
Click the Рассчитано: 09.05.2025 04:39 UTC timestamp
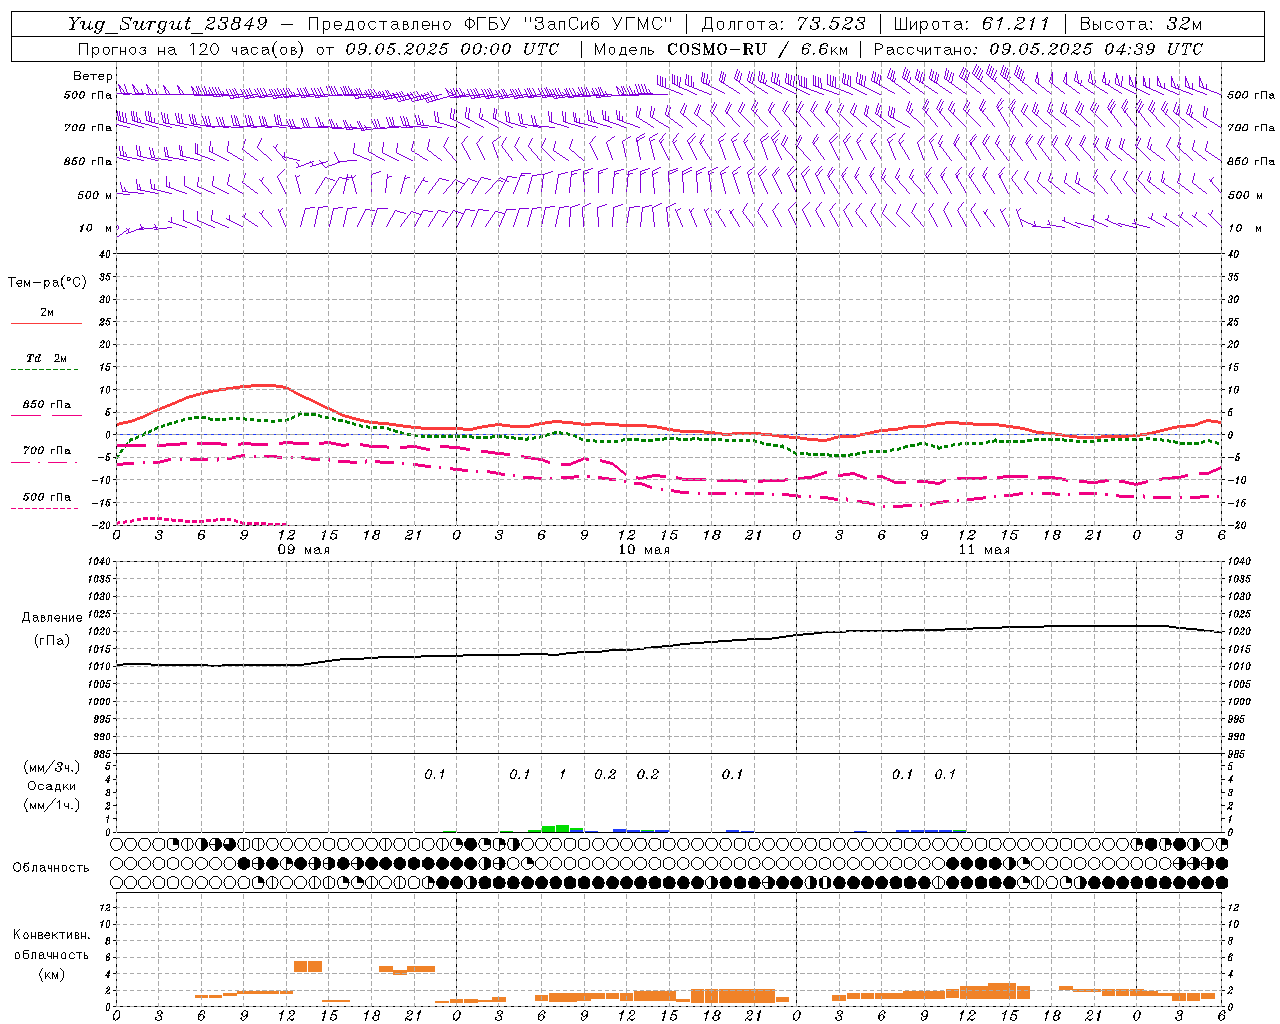click(1038, 49)
